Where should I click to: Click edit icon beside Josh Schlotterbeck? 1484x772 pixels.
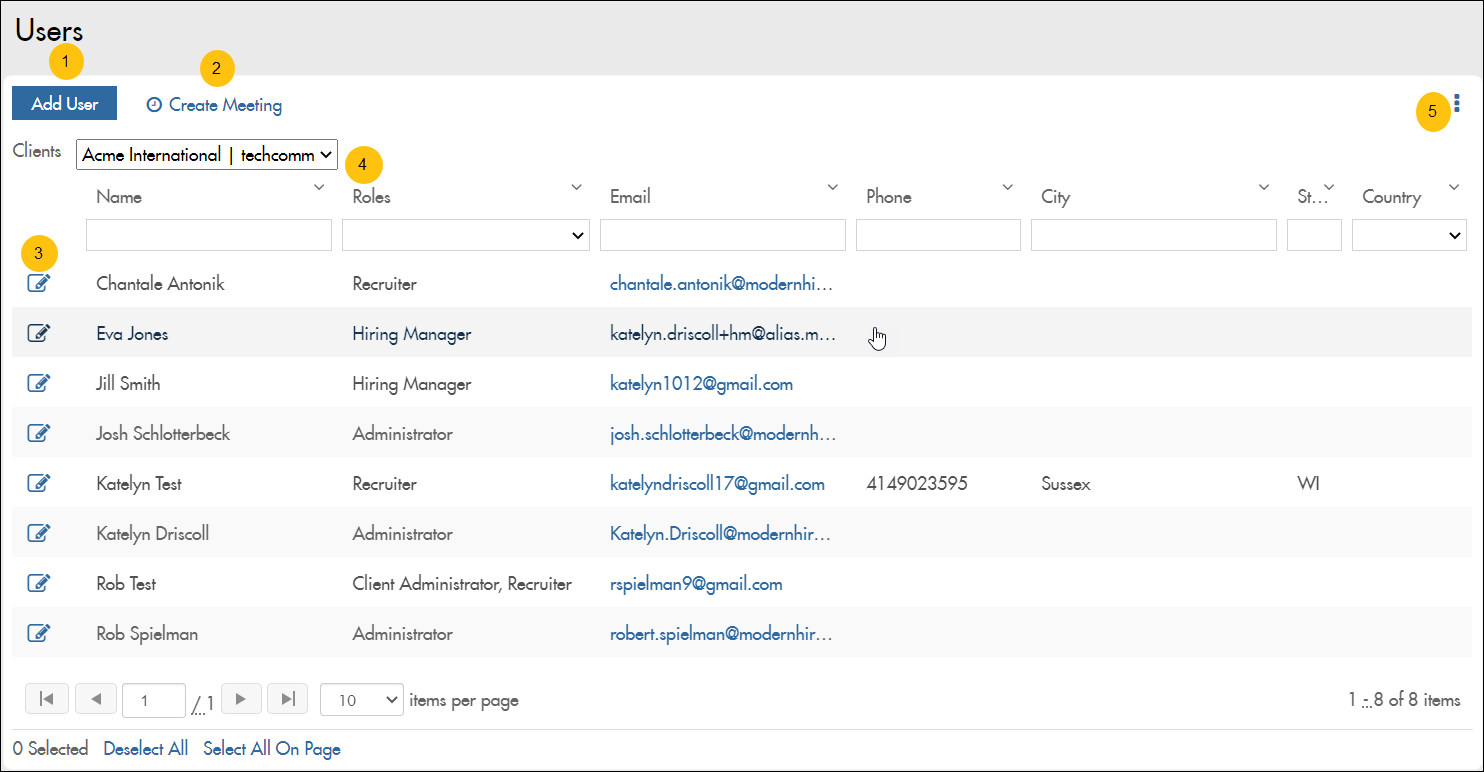click(x=38, y=433)
